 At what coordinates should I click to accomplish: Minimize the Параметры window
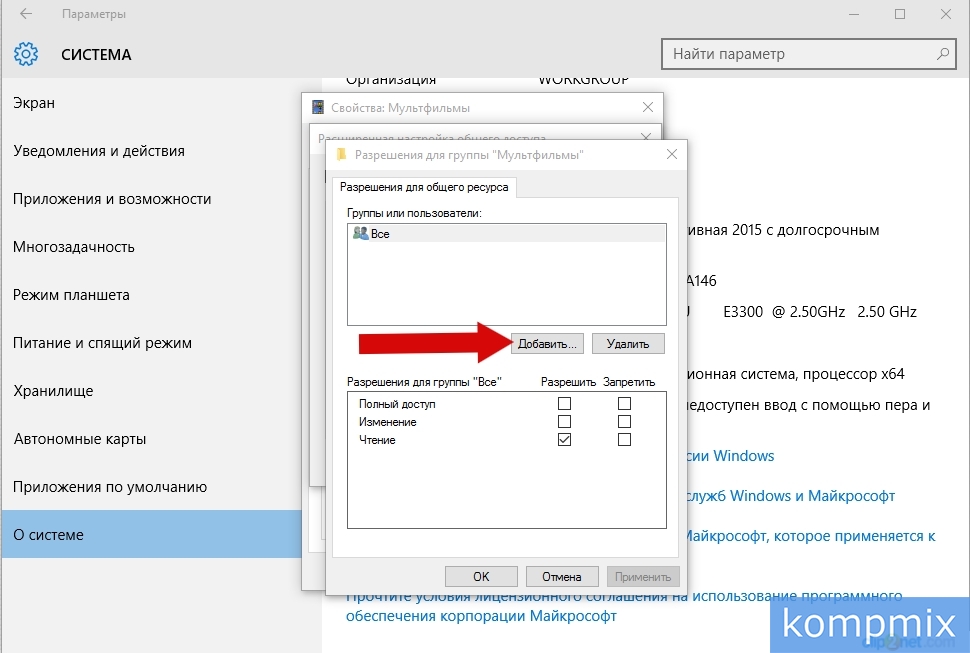click(854, 14)
